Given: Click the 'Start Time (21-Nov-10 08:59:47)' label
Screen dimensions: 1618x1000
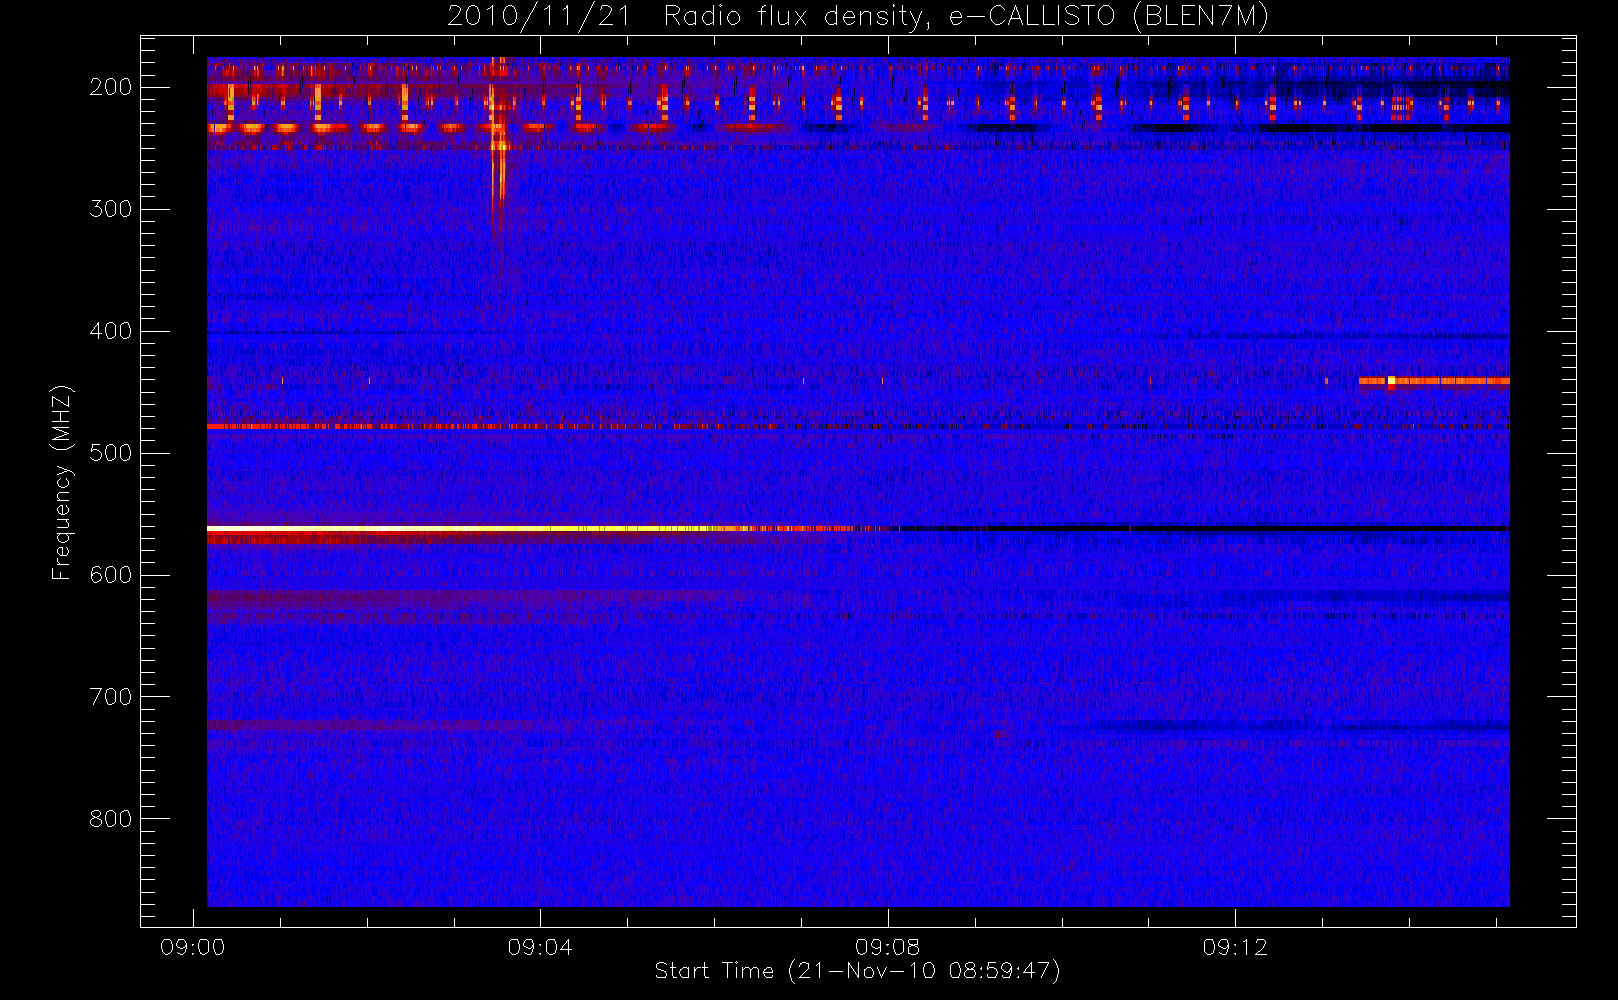Looking at the screenshot, I should pyautogui.click(x=857, y=971).
